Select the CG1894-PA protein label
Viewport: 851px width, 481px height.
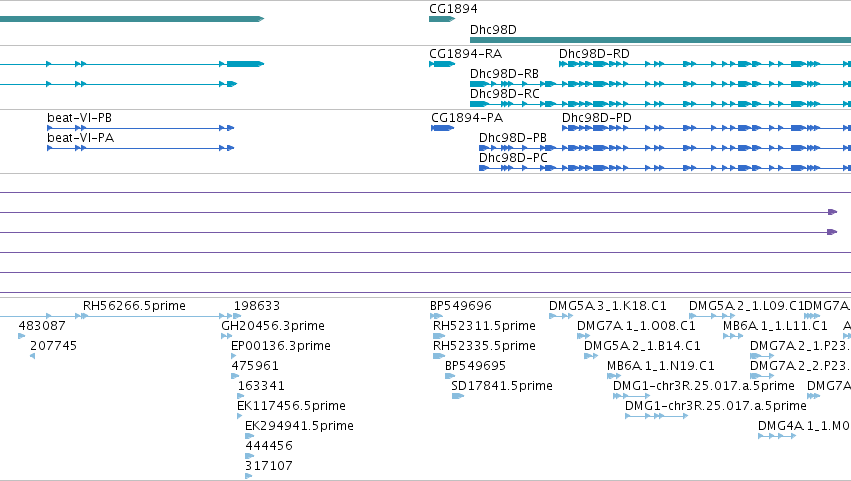click(x=467, y=118)
